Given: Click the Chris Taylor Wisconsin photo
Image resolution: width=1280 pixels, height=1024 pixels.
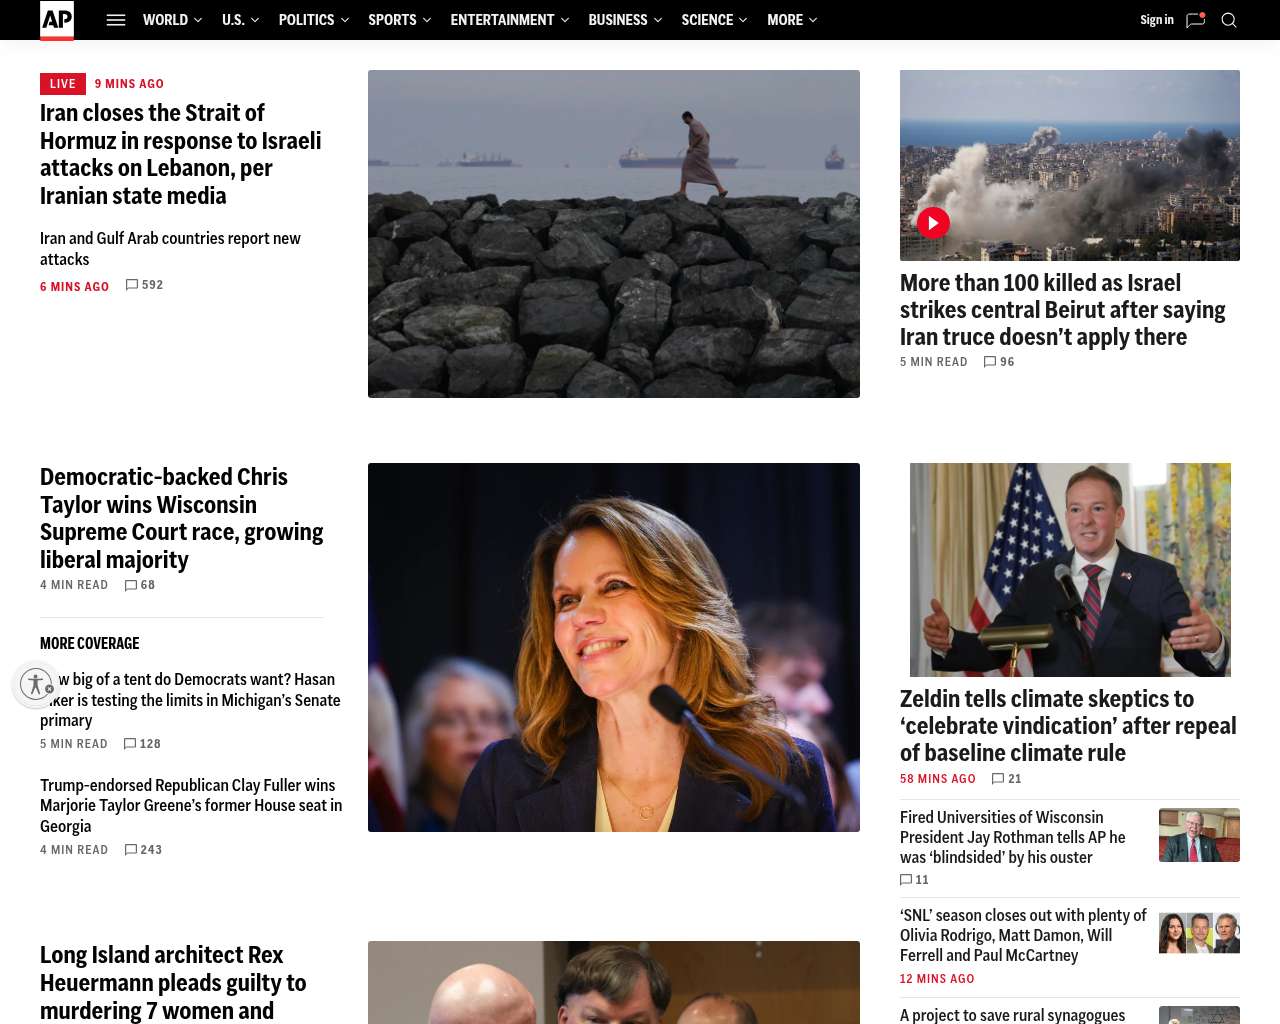Looking at the screenshot, I should (614, 647).
